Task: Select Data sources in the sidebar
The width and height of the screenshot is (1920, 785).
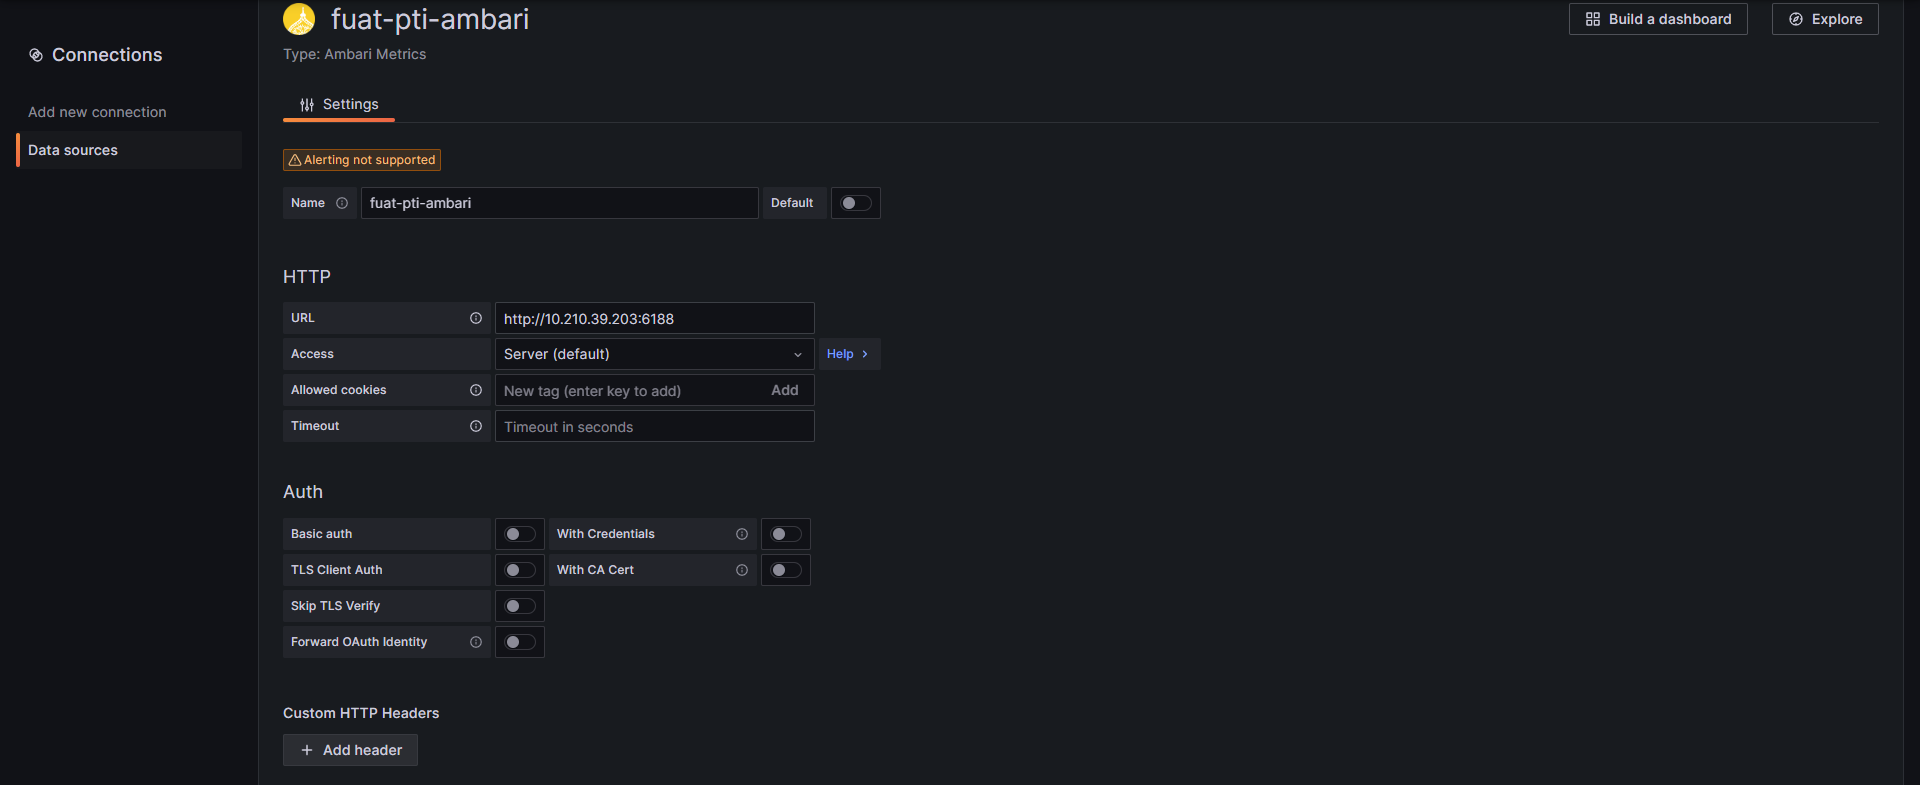Action: click(x=130, y=150)
